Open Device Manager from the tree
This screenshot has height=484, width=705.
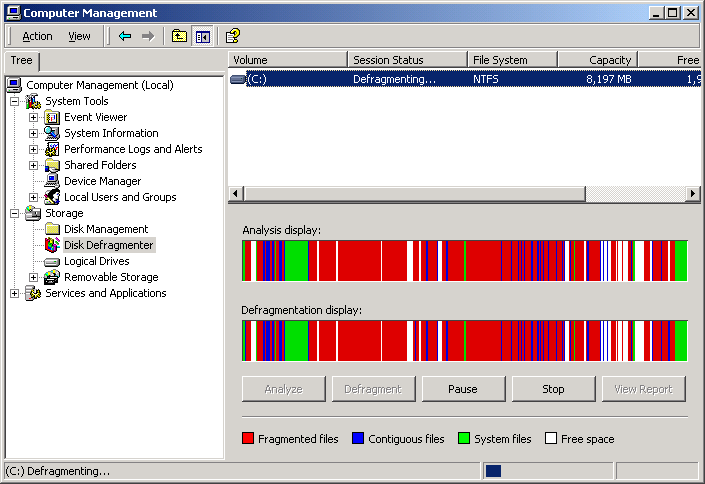(104, 181)
